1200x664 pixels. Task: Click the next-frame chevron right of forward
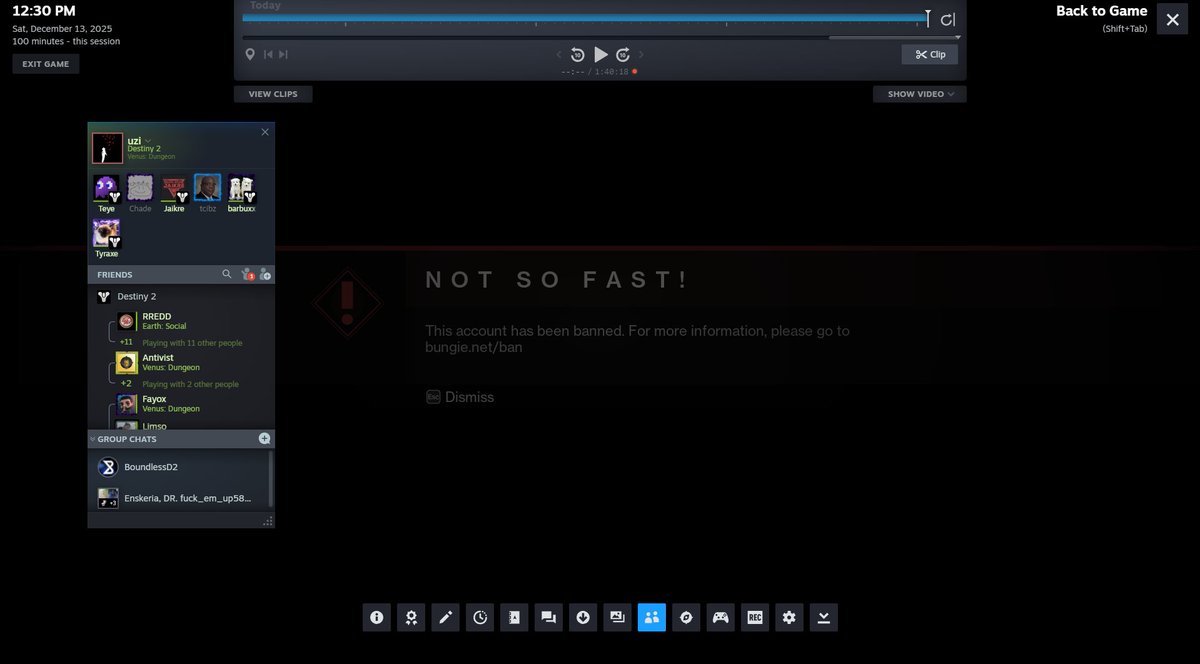point(641,54)
